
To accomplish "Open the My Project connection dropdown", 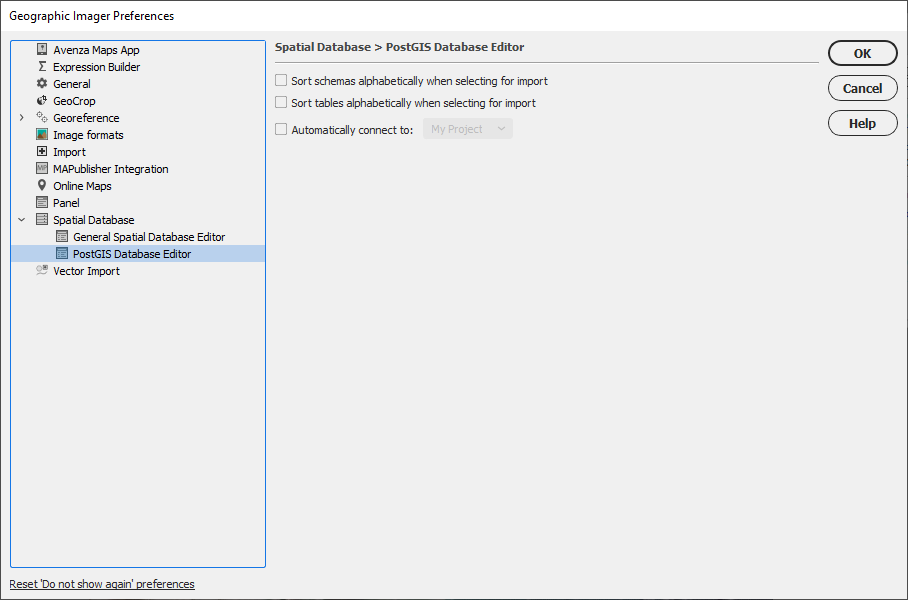I will click(x=468, y=129).
